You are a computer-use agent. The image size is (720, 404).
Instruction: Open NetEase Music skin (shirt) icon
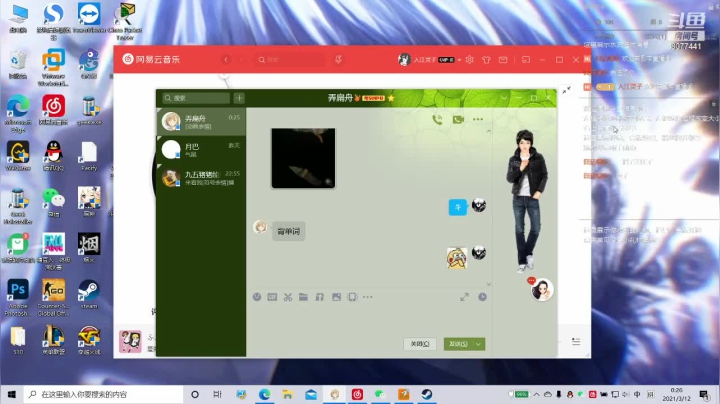pos(486,60)
